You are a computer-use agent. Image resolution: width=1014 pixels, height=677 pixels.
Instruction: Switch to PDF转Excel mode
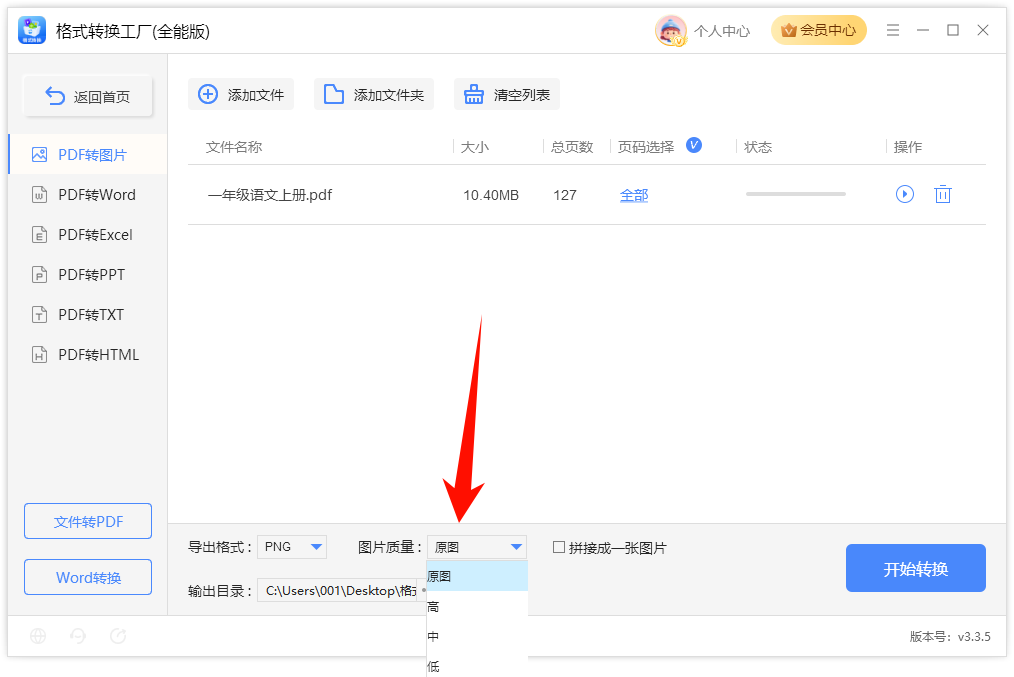click(x=88, y=235)
